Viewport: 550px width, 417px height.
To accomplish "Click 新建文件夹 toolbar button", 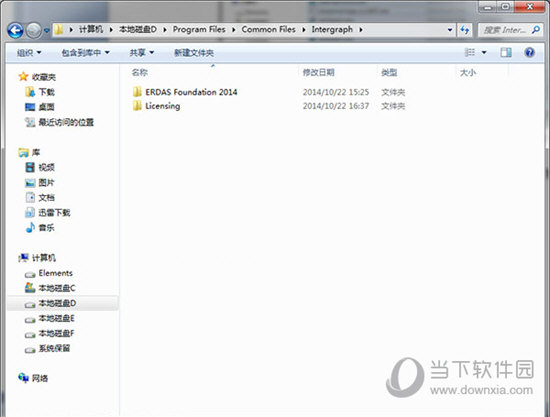I will 194,53.
